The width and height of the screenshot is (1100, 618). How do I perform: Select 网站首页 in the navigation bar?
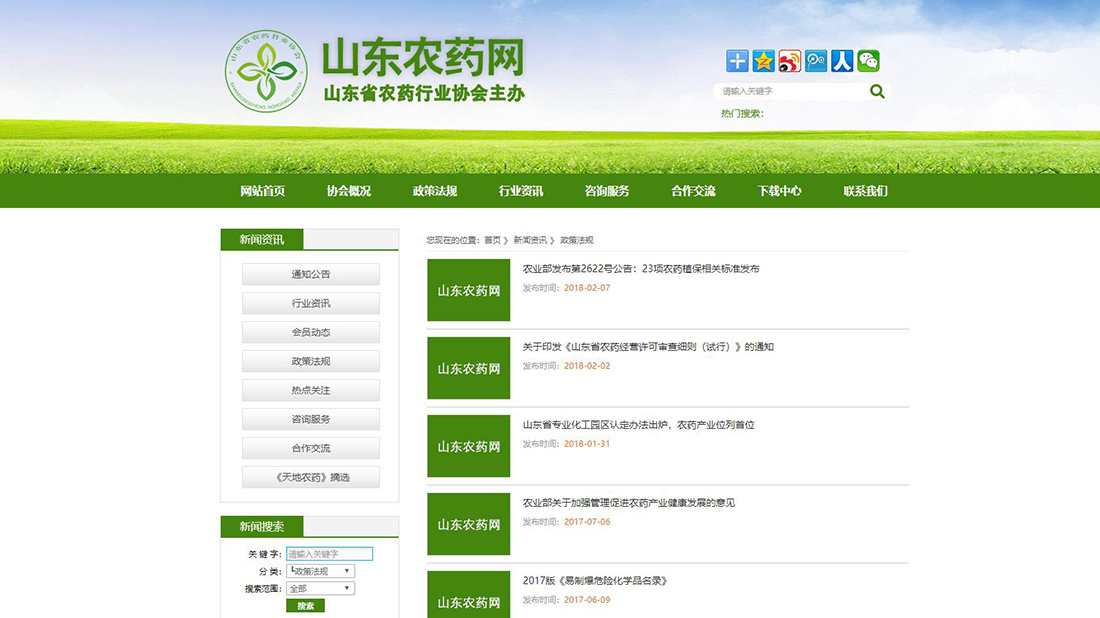tap(261, 190)
